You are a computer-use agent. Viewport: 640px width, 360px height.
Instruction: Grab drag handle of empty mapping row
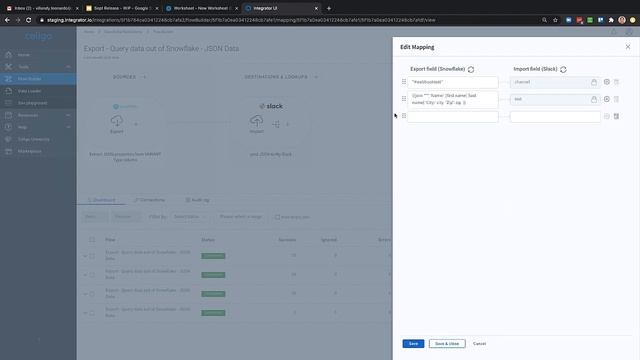[404, 116]
